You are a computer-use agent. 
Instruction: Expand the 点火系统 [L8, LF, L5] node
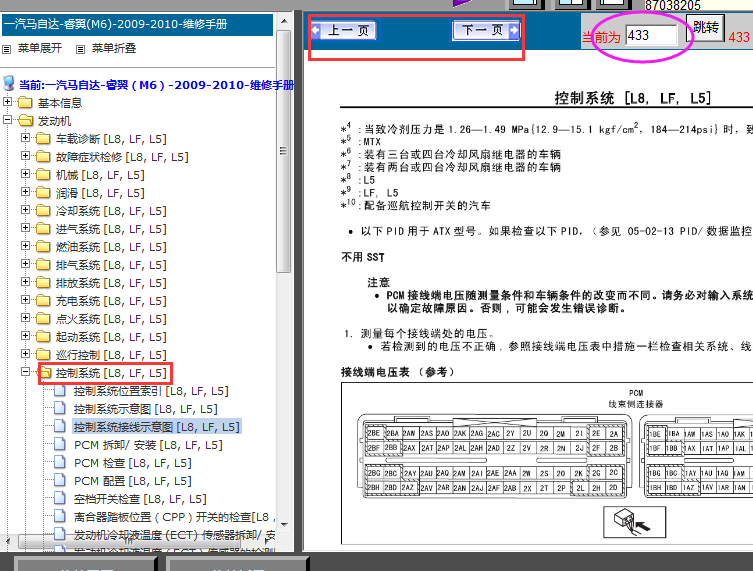(x=25, y=318)
